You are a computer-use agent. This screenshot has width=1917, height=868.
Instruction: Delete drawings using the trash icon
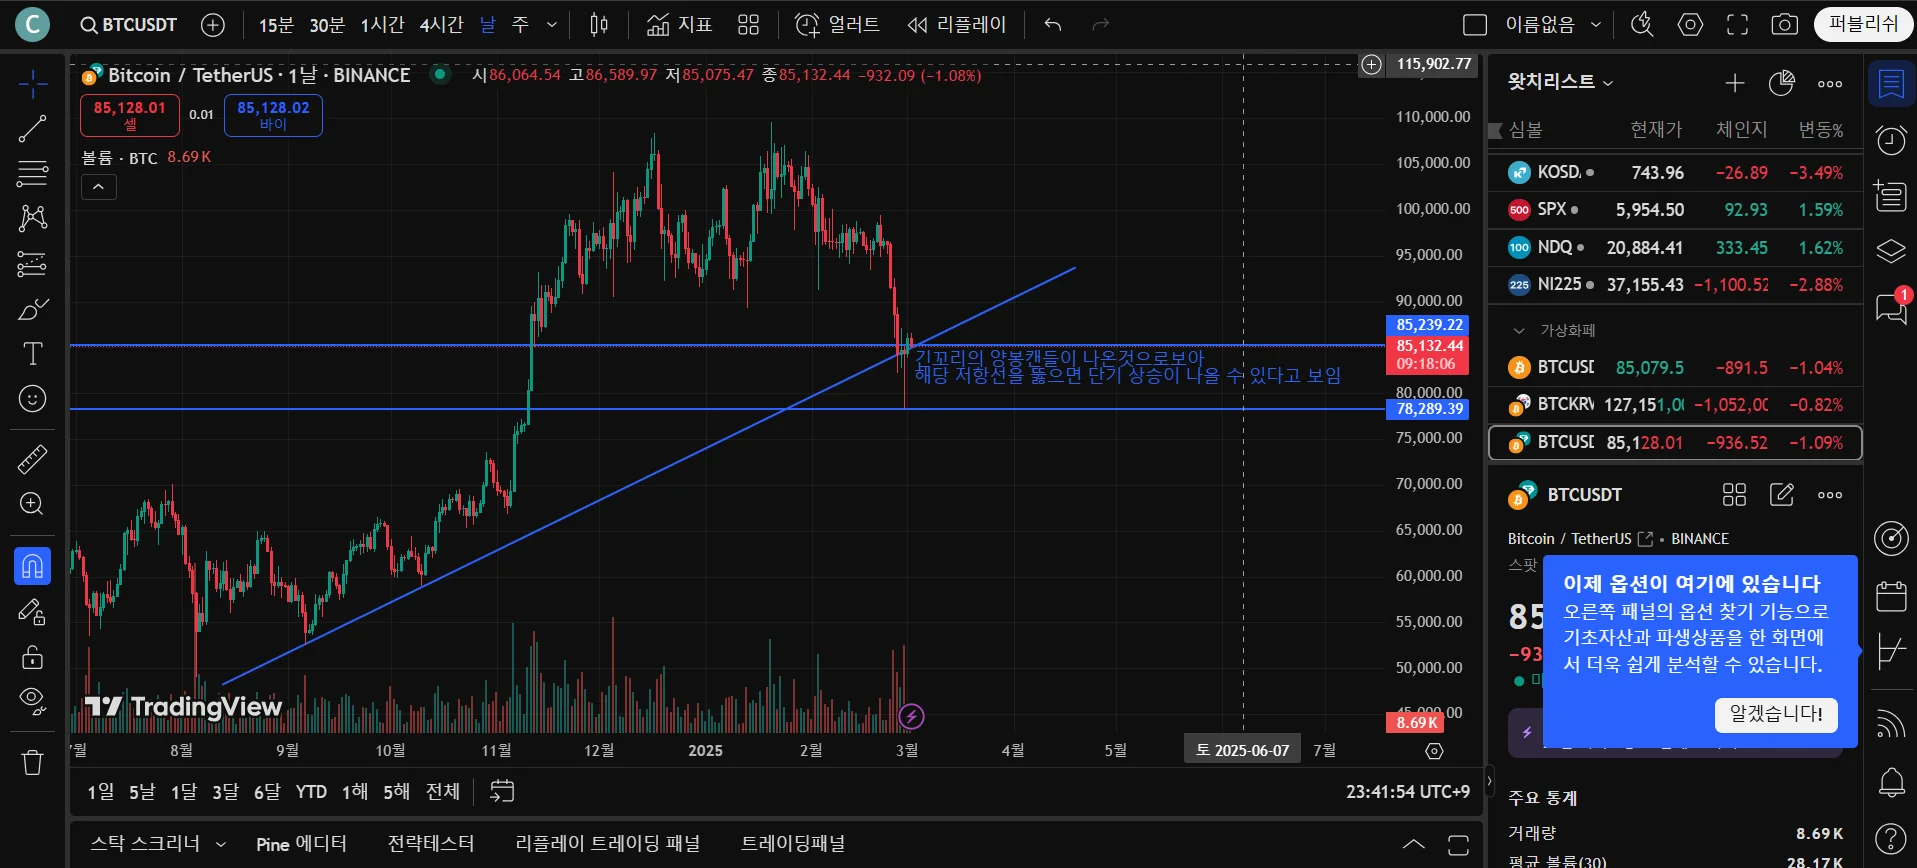33,763
